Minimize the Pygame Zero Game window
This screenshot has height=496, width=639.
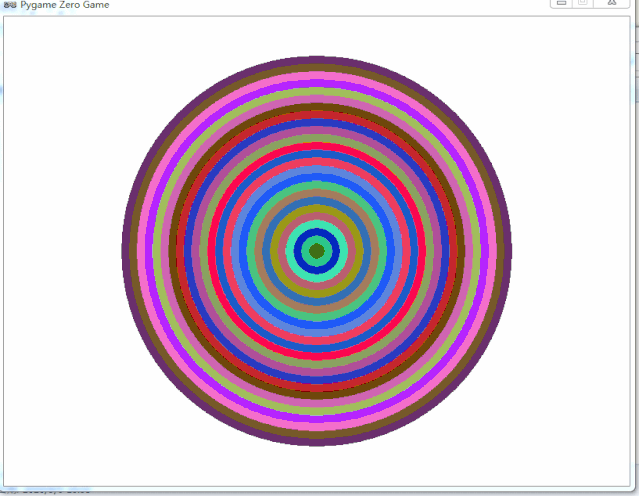tap(561, 3)
